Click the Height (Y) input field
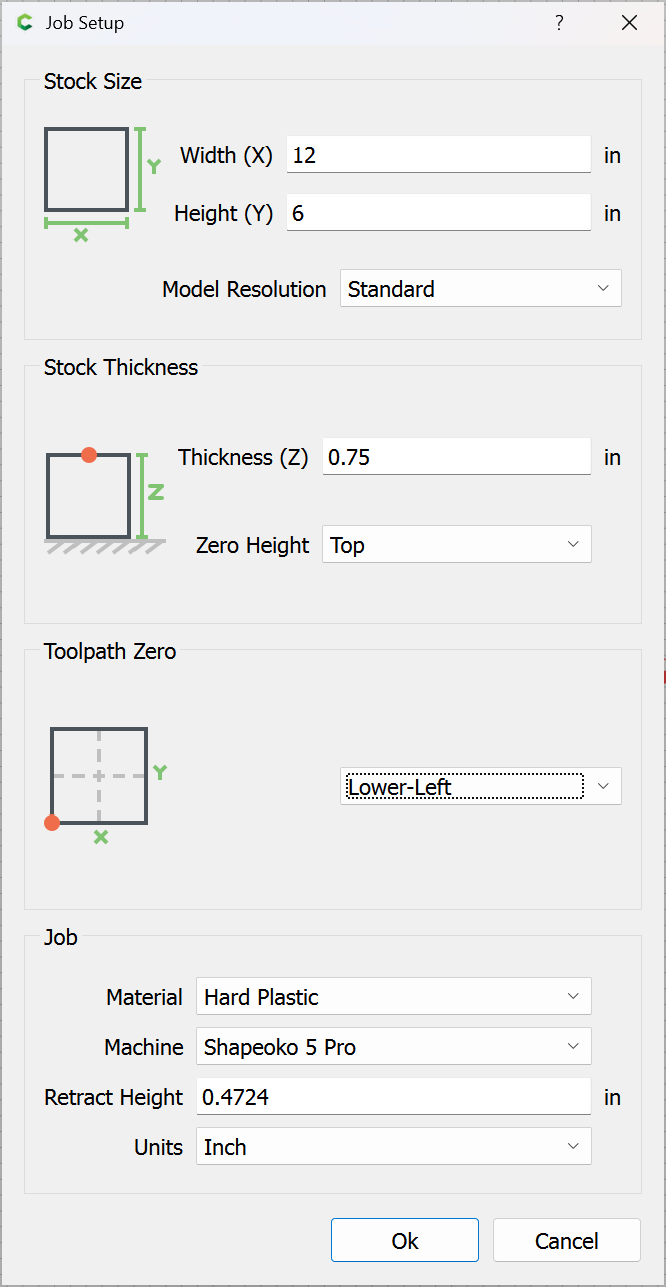 (438, 213)
